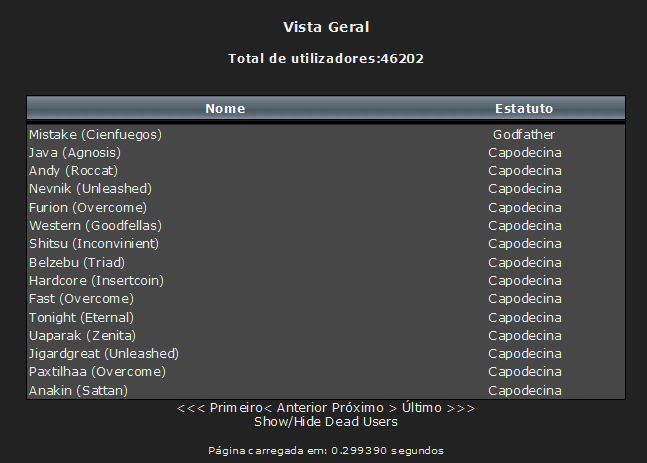Screen dimensions: 647x463
Task: Click Furion (Overcome) name
Action: (x=88, y=207)
